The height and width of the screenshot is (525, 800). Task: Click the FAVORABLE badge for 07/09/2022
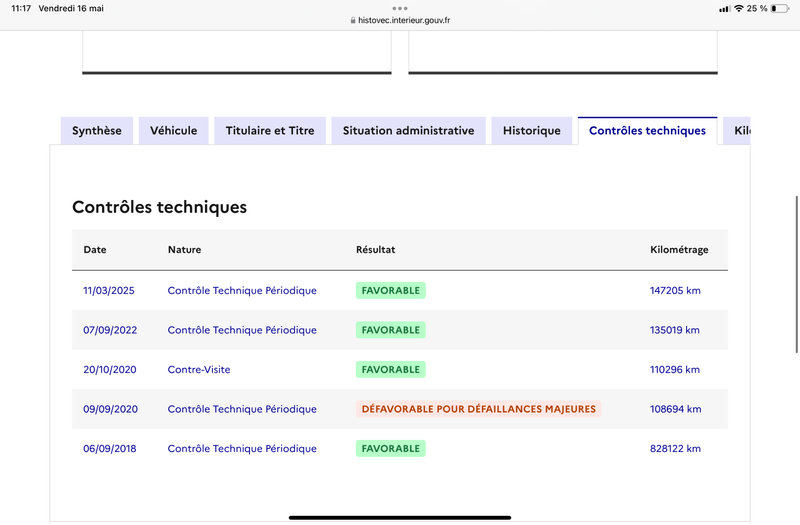tap(390, 330)
